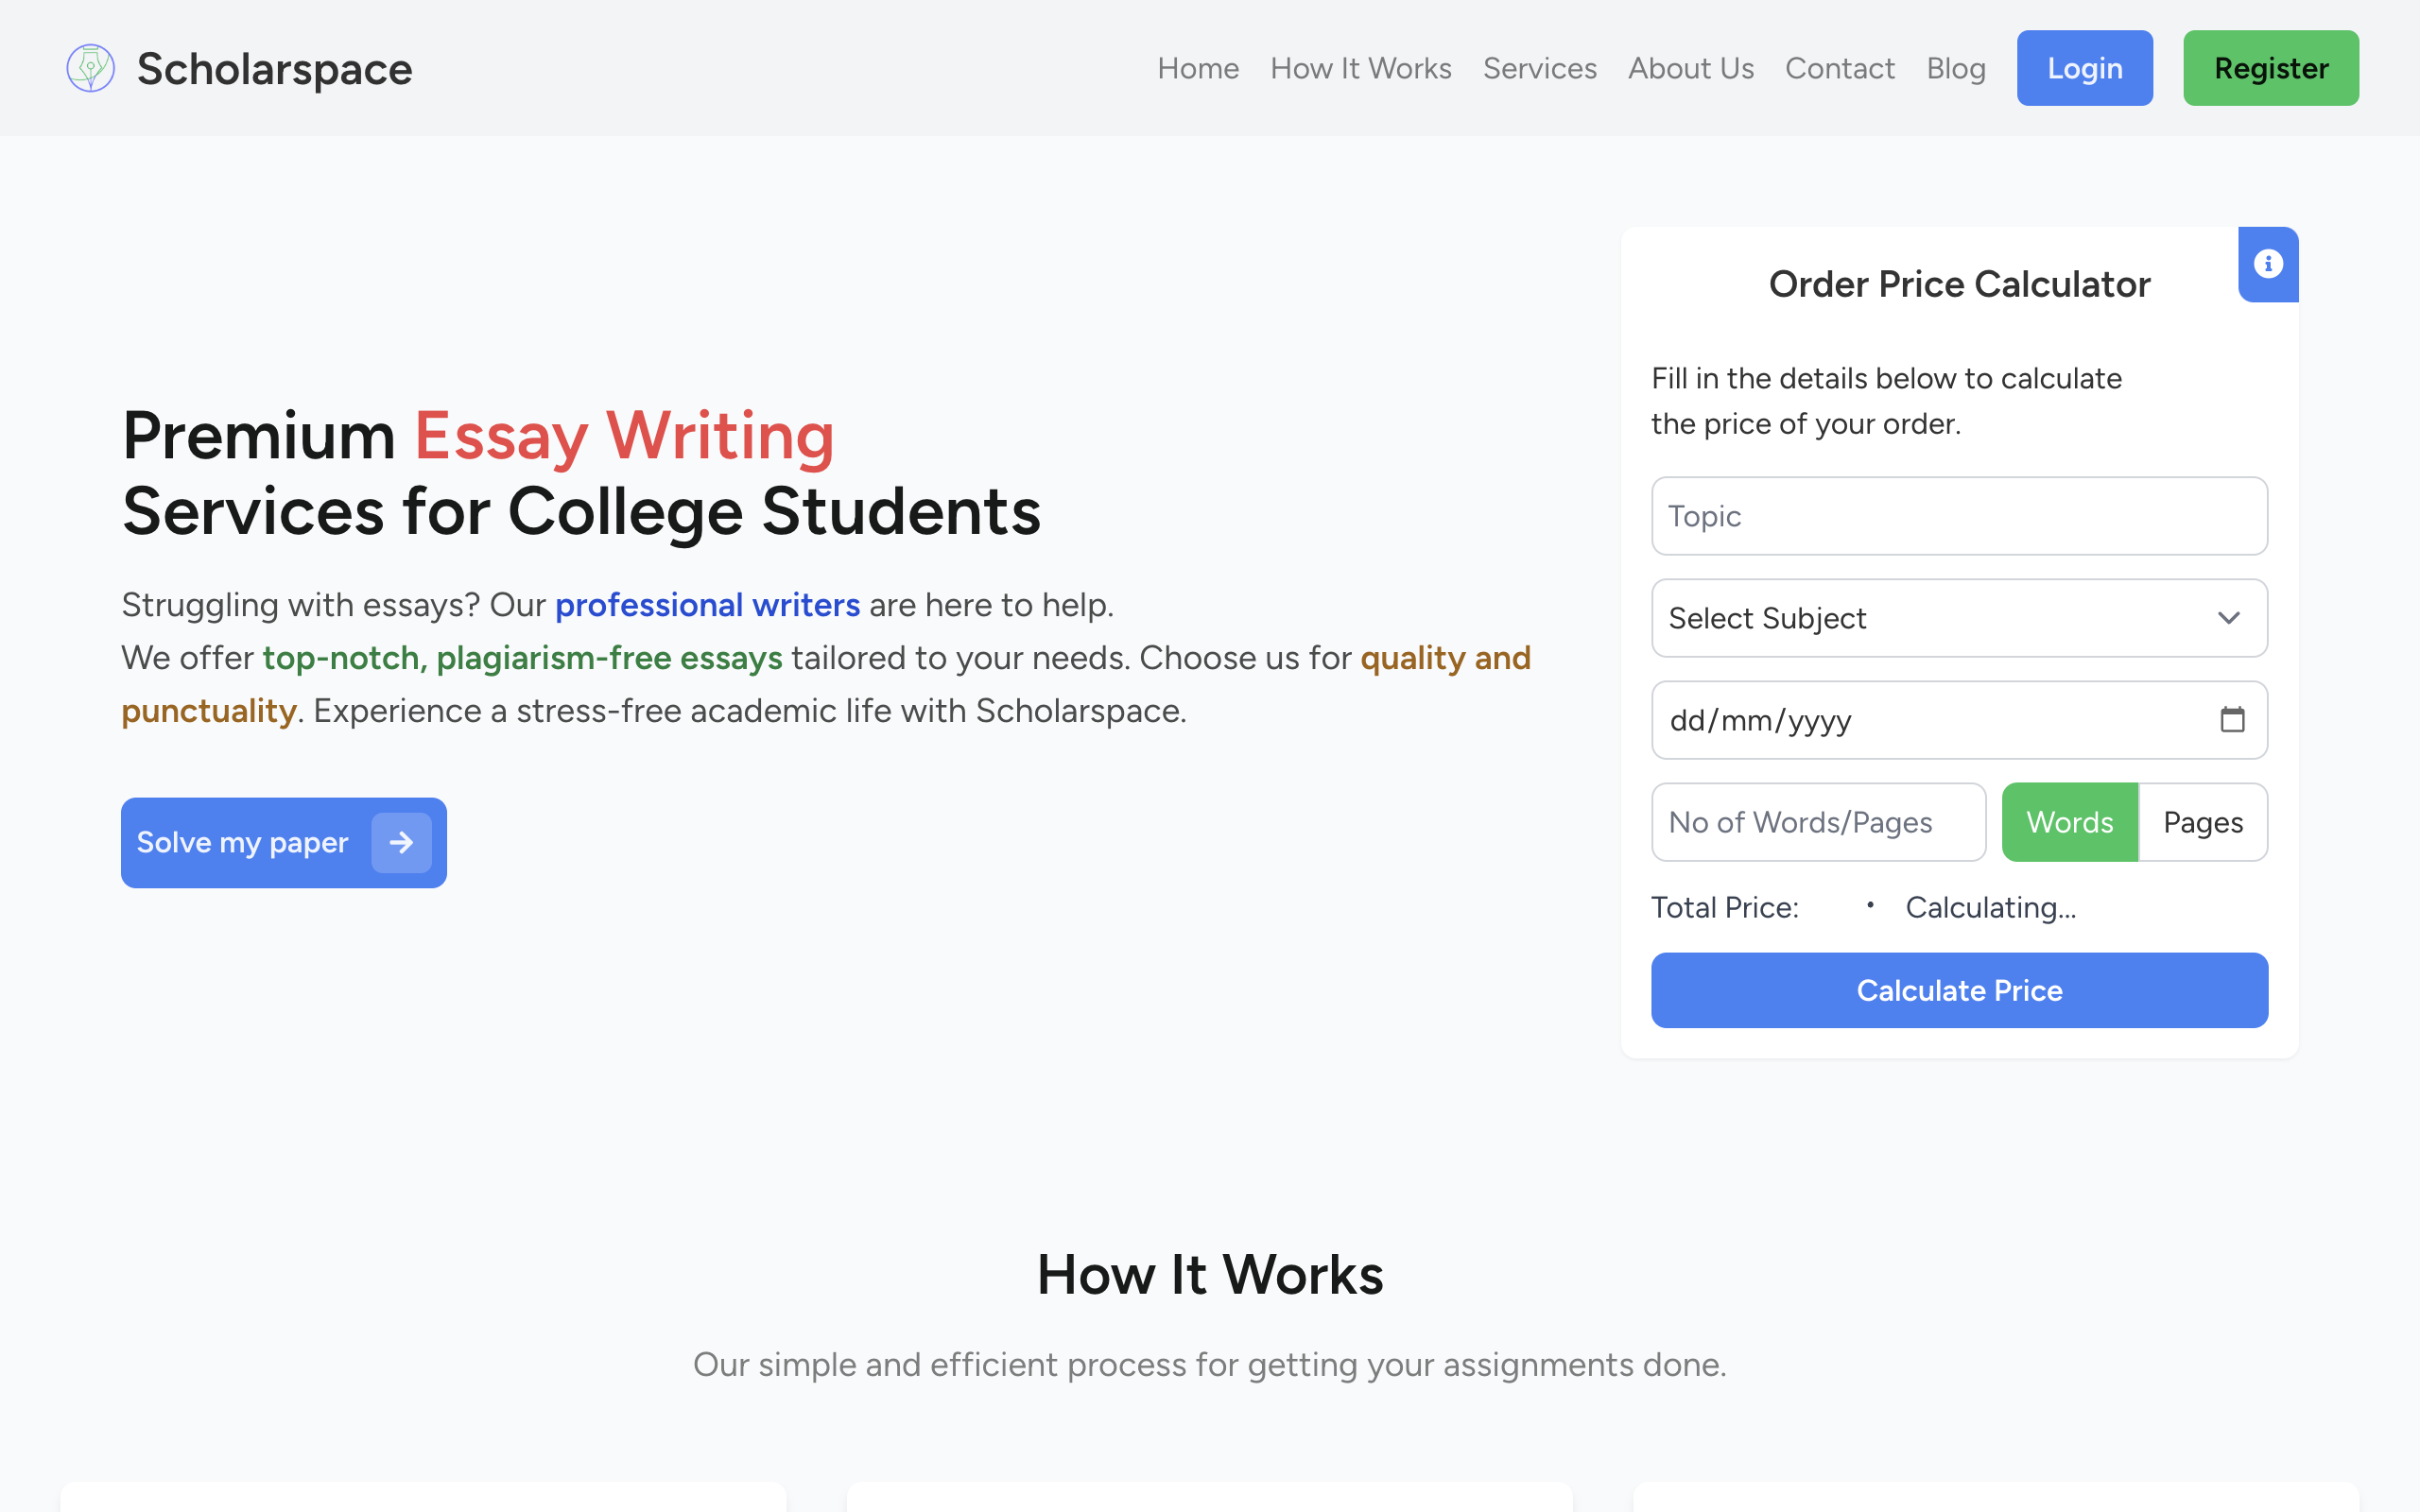Click the Scholarspace logo icon
The width and height of the screenshot is (2420, 1512).
coord(91,68)
